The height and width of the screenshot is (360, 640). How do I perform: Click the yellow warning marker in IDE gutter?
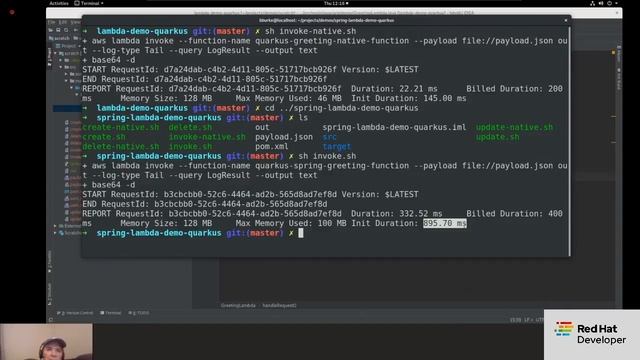(x=613, y=53)
